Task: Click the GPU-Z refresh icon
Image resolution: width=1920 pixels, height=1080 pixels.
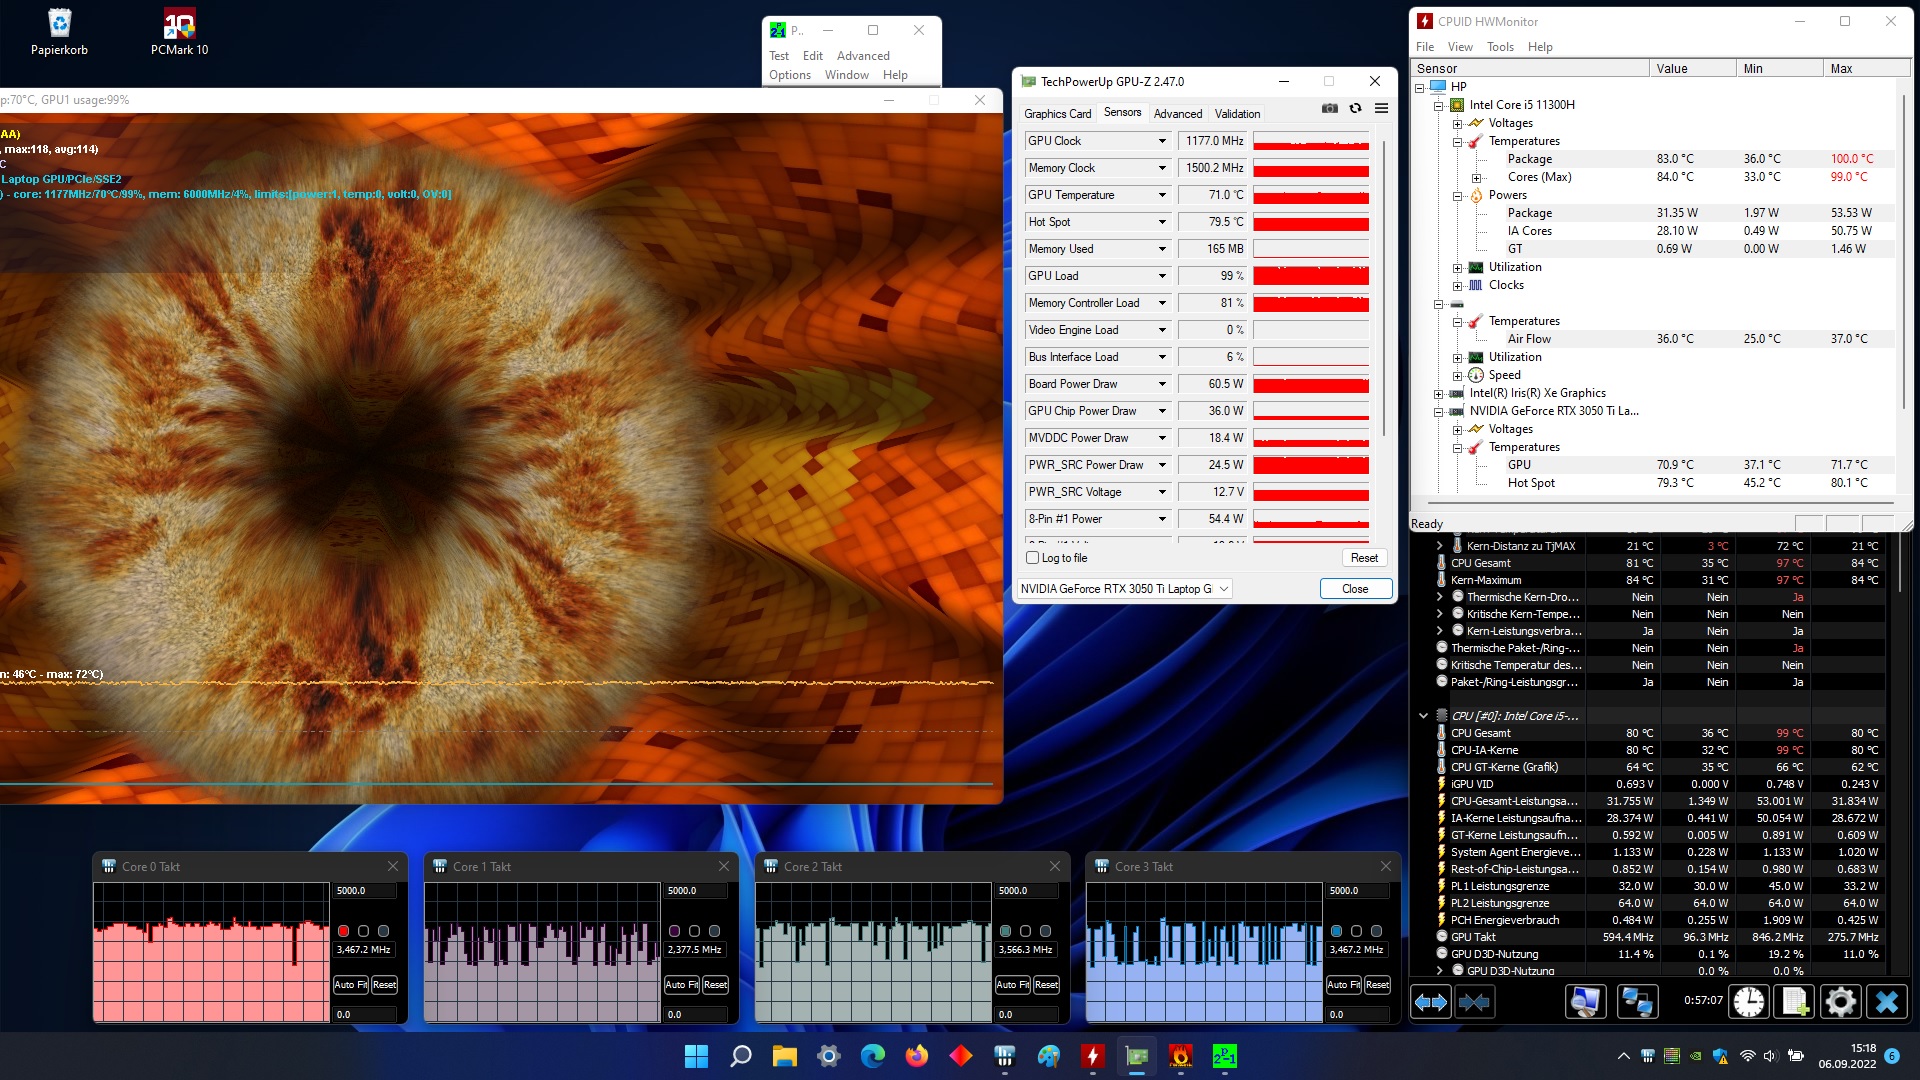Action: pos(1355,108)
